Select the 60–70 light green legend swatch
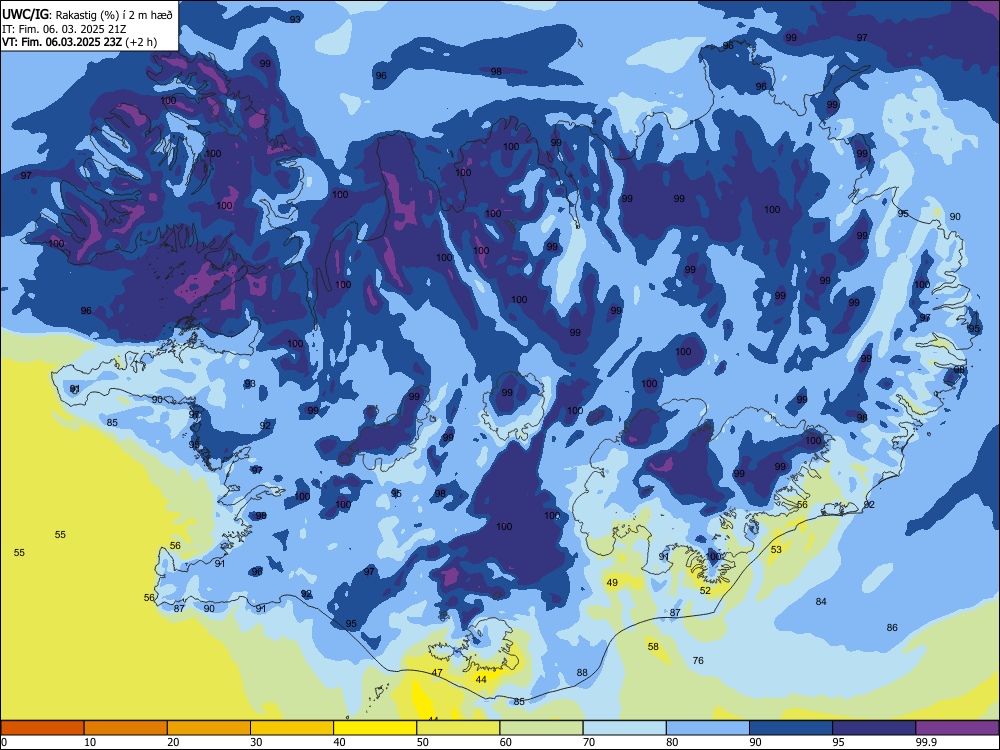 (541, 728)
